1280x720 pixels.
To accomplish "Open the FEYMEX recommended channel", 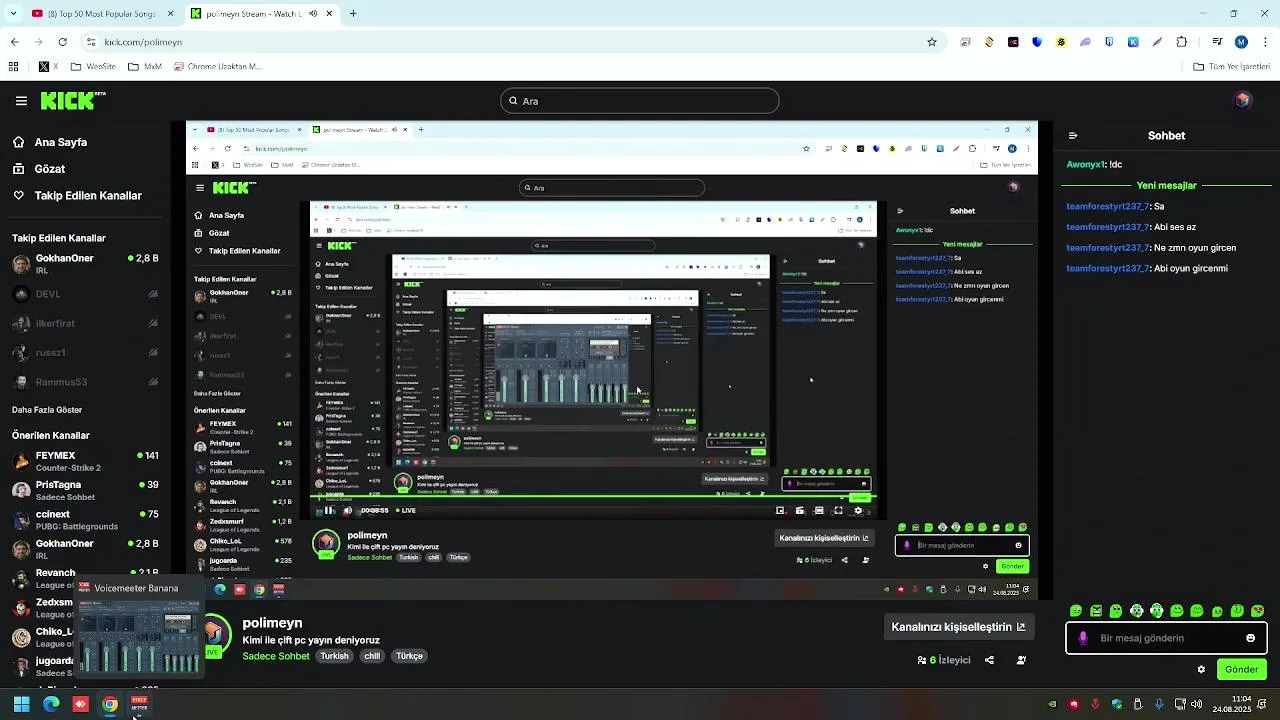I will (x=85, y=461).
